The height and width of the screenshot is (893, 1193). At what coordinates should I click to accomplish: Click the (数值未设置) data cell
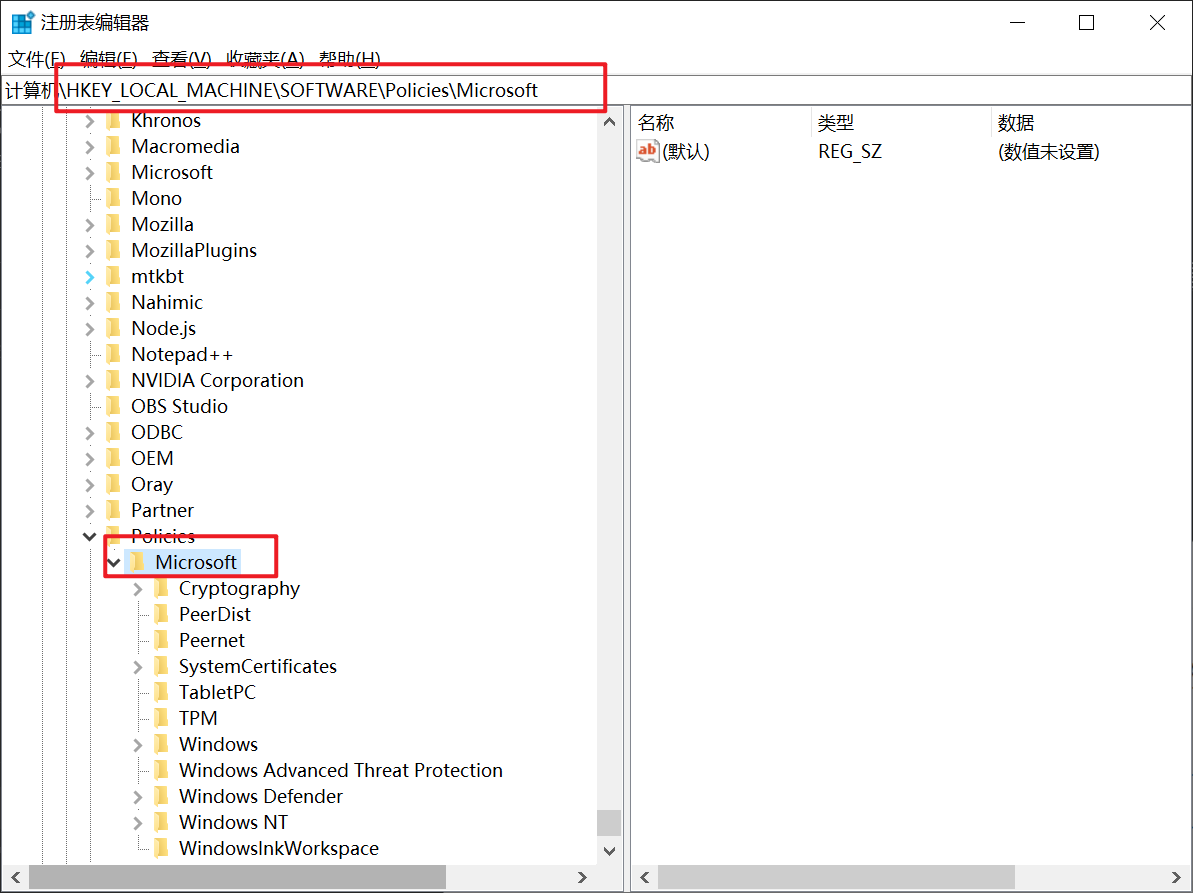tap(1048, 152)
